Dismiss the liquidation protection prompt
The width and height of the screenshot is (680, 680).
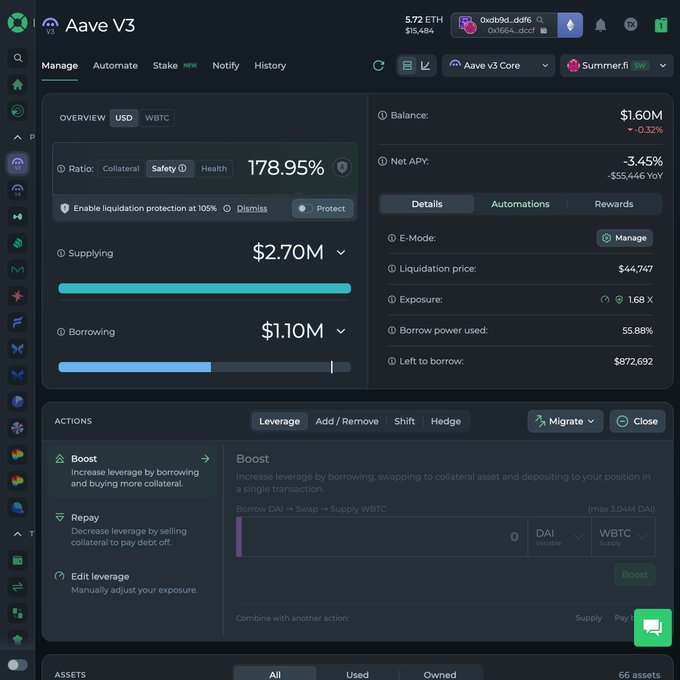tap(252, 209)
